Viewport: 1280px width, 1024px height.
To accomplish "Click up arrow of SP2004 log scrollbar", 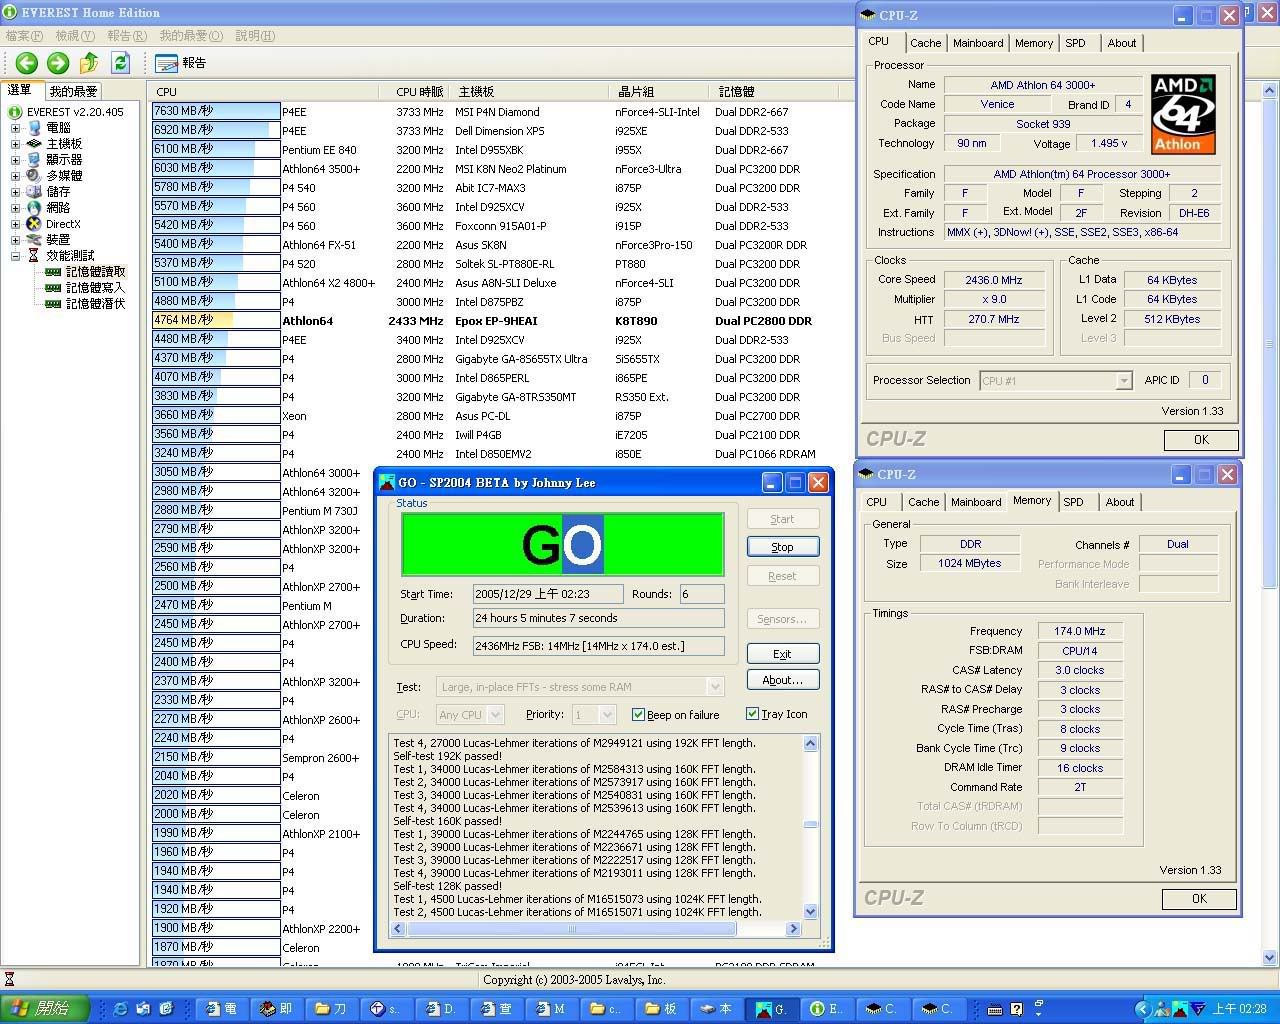I will coord(810,743).
